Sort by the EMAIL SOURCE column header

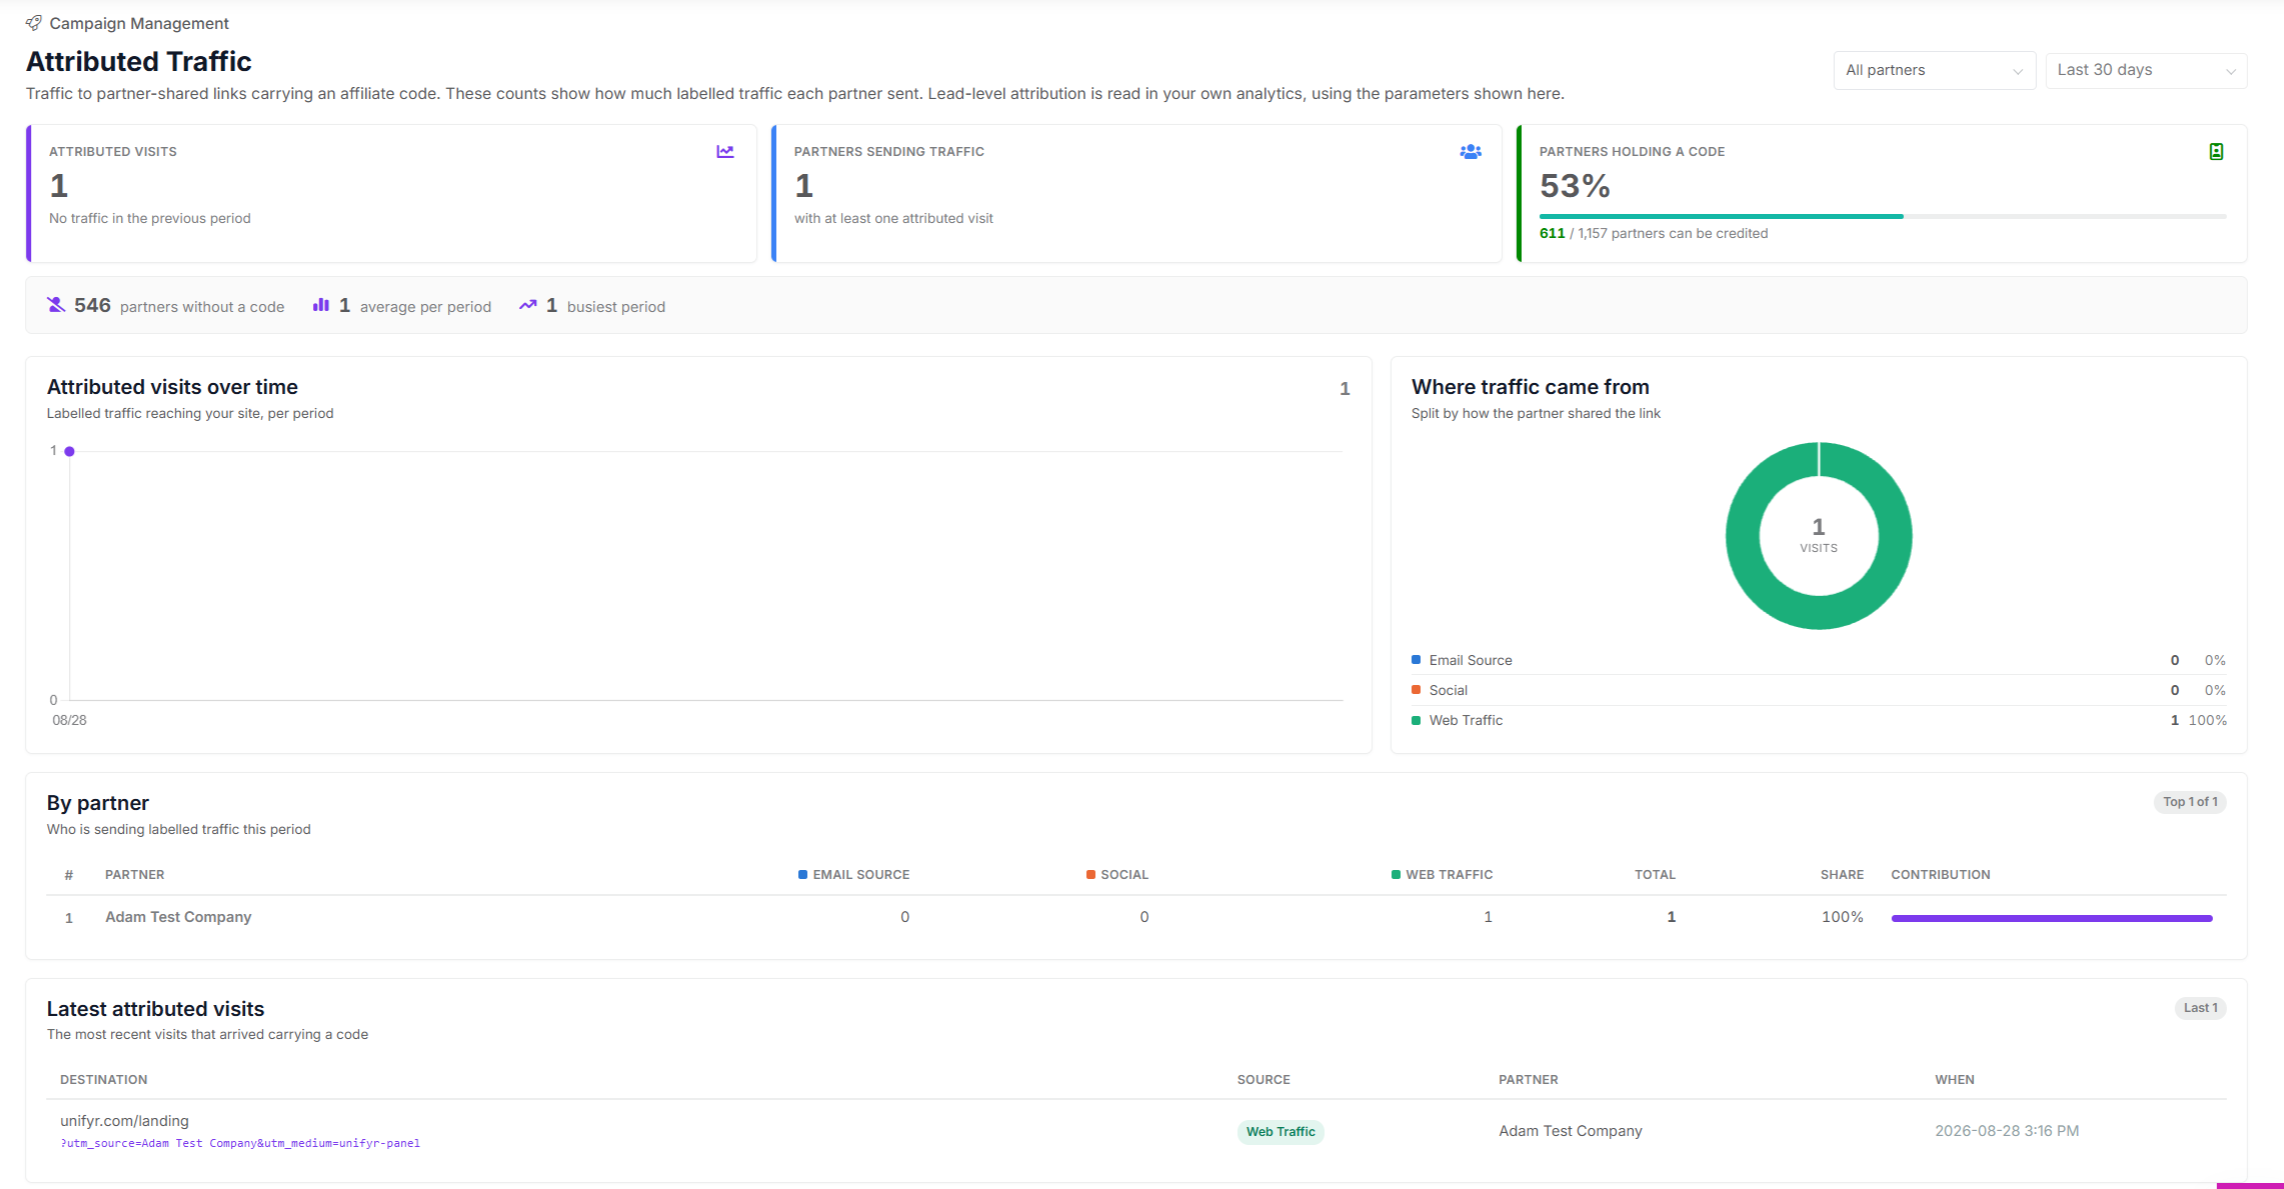coord(853,875)
